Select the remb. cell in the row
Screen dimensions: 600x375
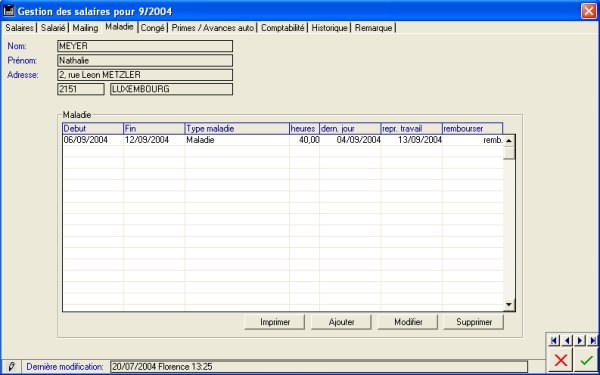point(473,140)
